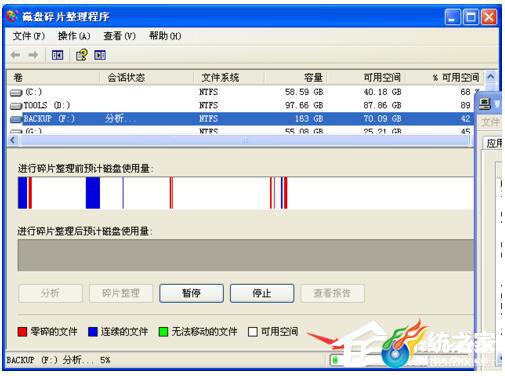Click the horizontal scrollbar left arrow

[x=13, y=140]
